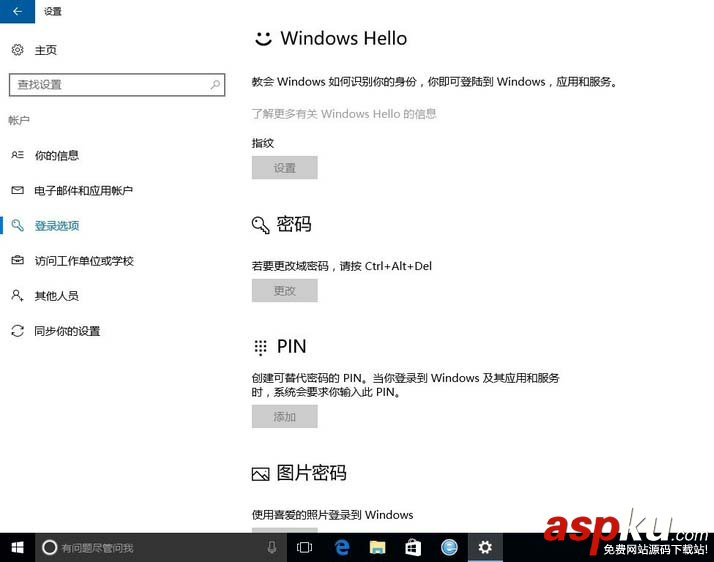The image size is (714, 562).
Task: Click the envelope icon for 电子邮件和应用帐户
Action: (x=17, y=190)
